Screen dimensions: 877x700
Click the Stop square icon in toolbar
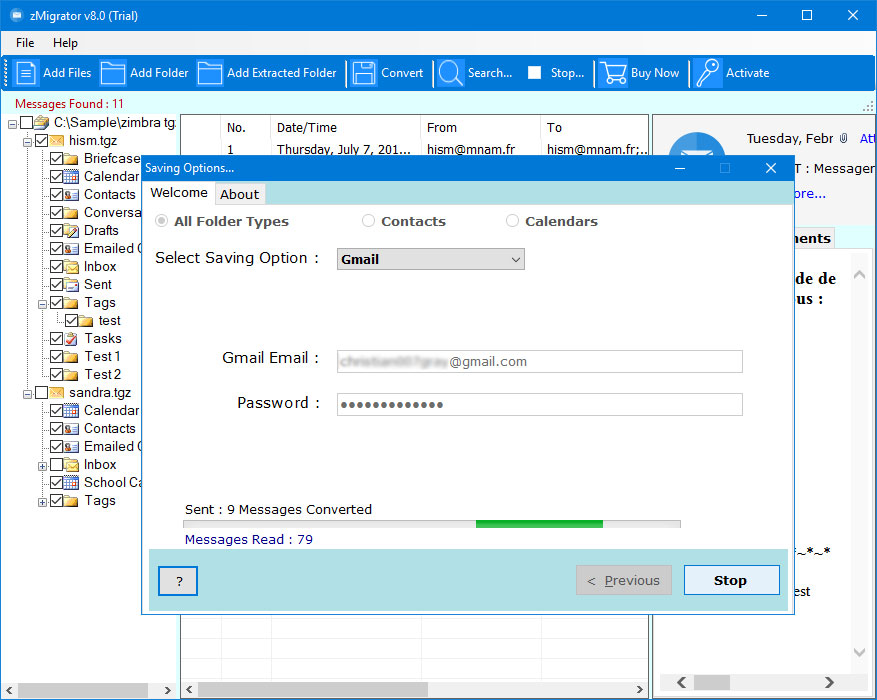(535, 73)
